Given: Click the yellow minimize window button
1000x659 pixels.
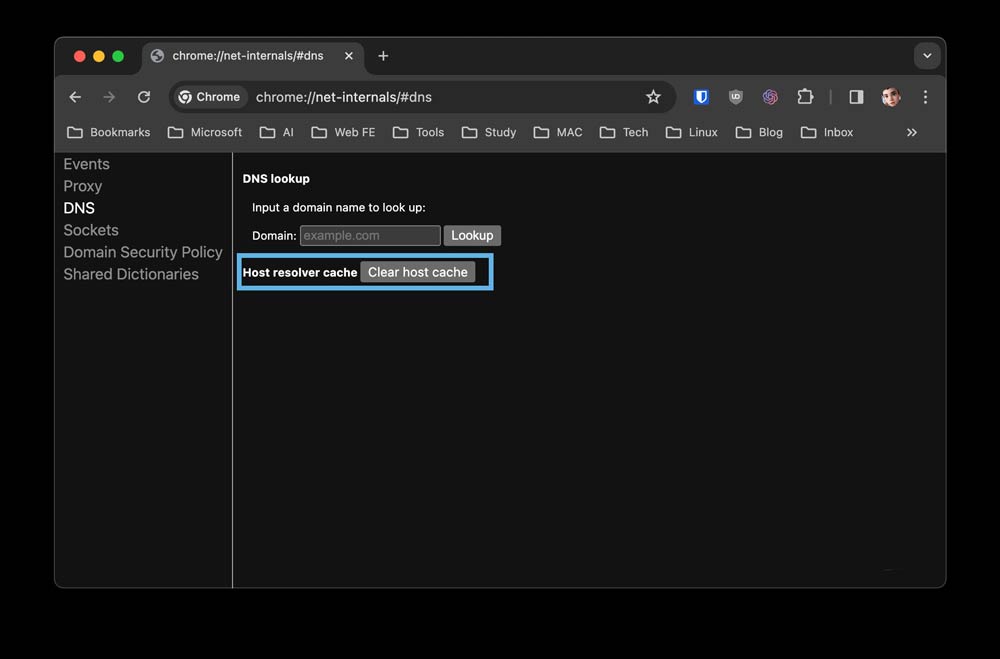Looking at the screenshot, I should click(x=99, y=56).
